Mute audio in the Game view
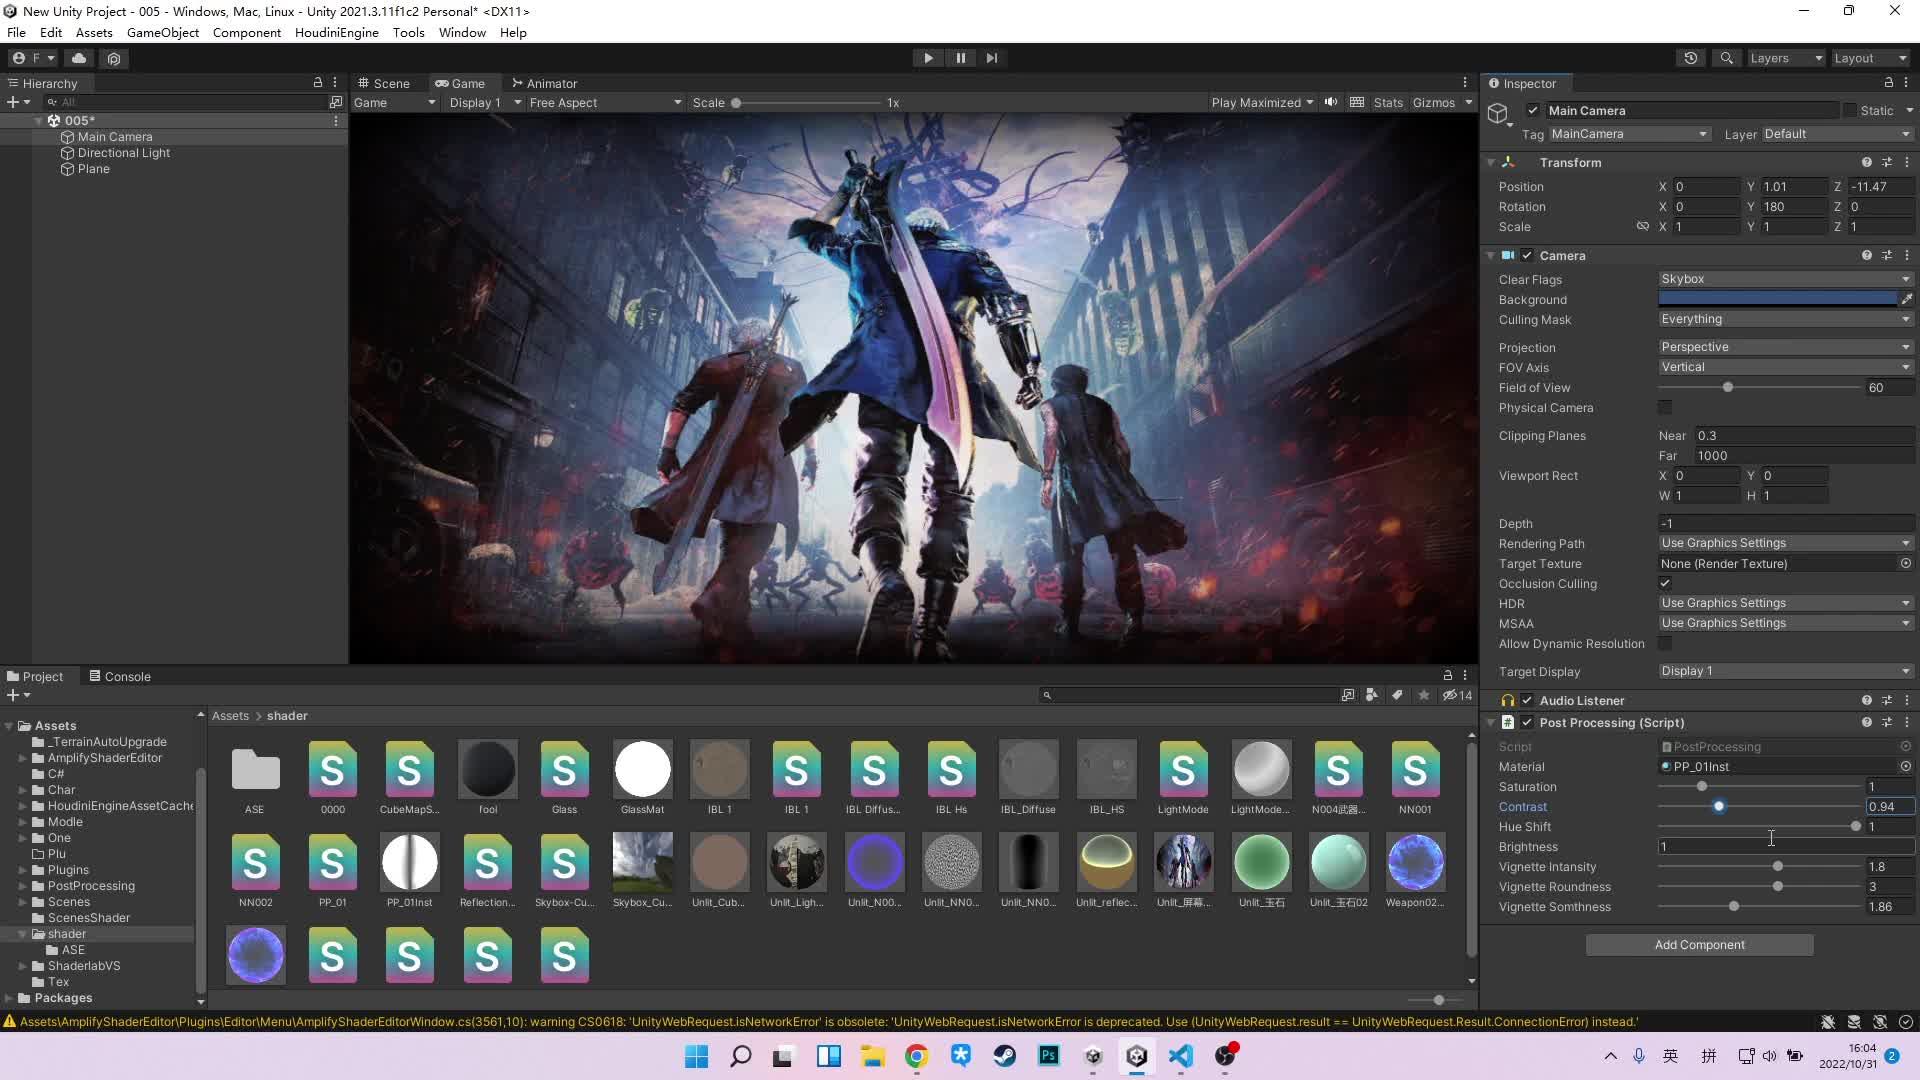This screenshot has height=1080, width=1920. click(1331, 102)
